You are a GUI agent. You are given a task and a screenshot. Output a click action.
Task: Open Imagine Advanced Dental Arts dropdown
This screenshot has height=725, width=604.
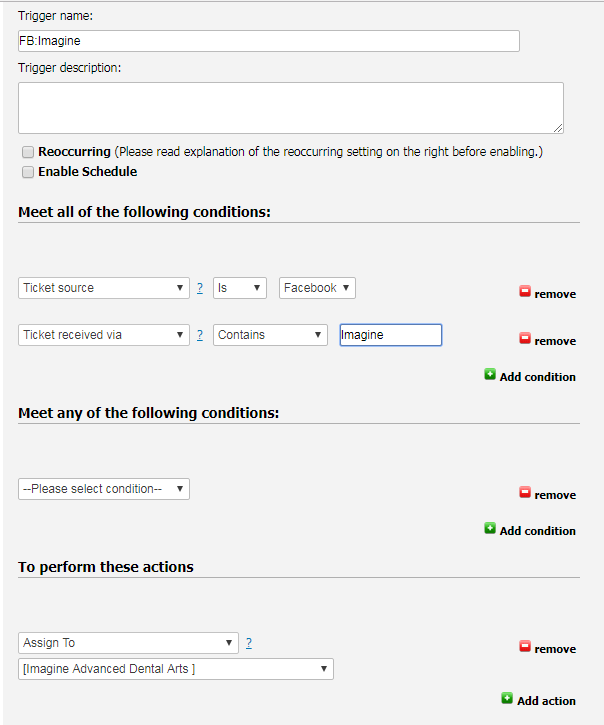point(176,669)
